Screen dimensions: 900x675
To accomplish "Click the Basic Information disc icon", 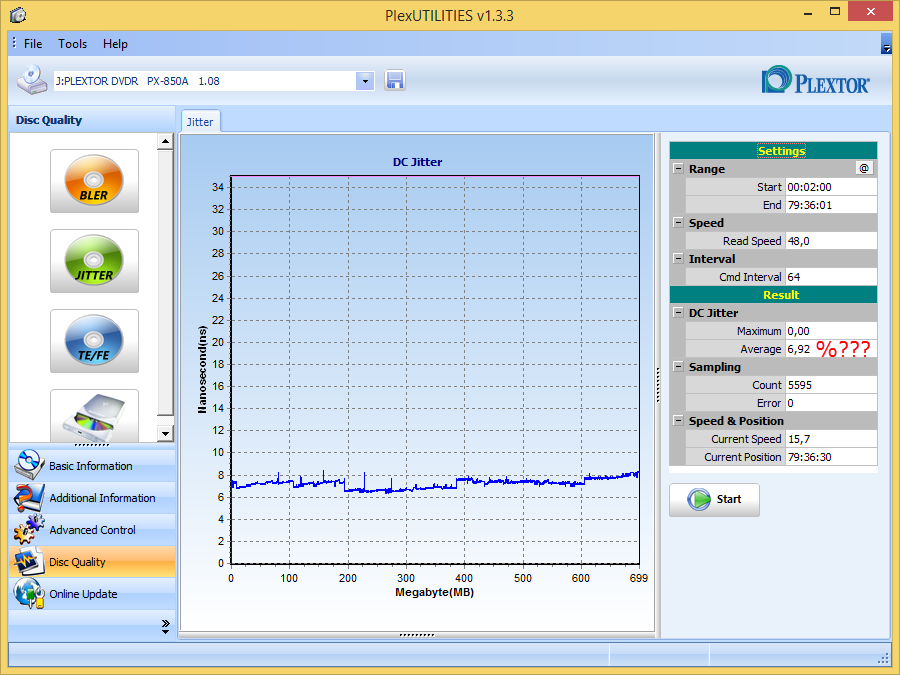I will point(29,465).
